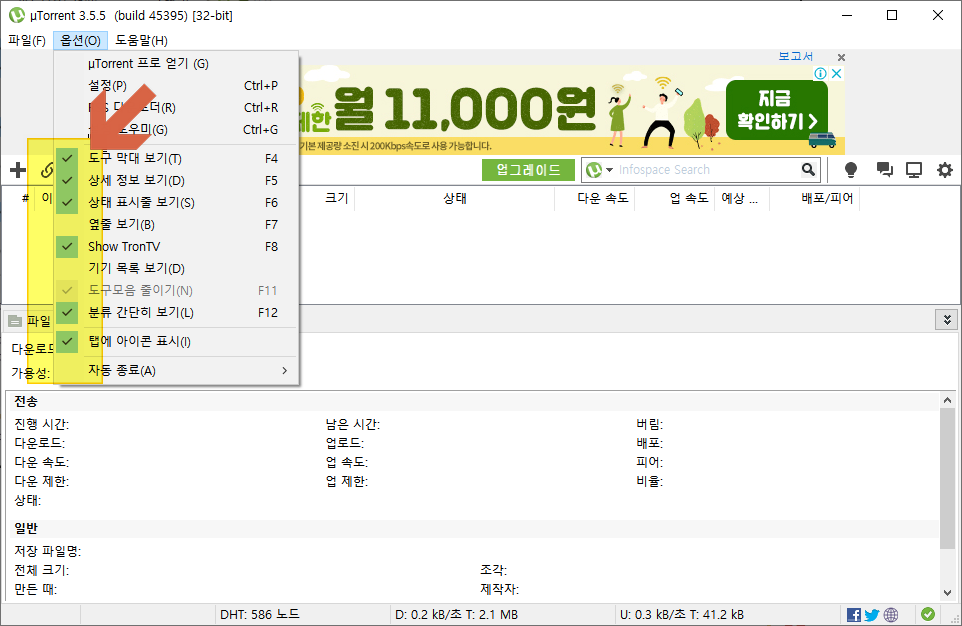Toggle 분류 간단히 보기 option
962x626 pixels.
176,312
